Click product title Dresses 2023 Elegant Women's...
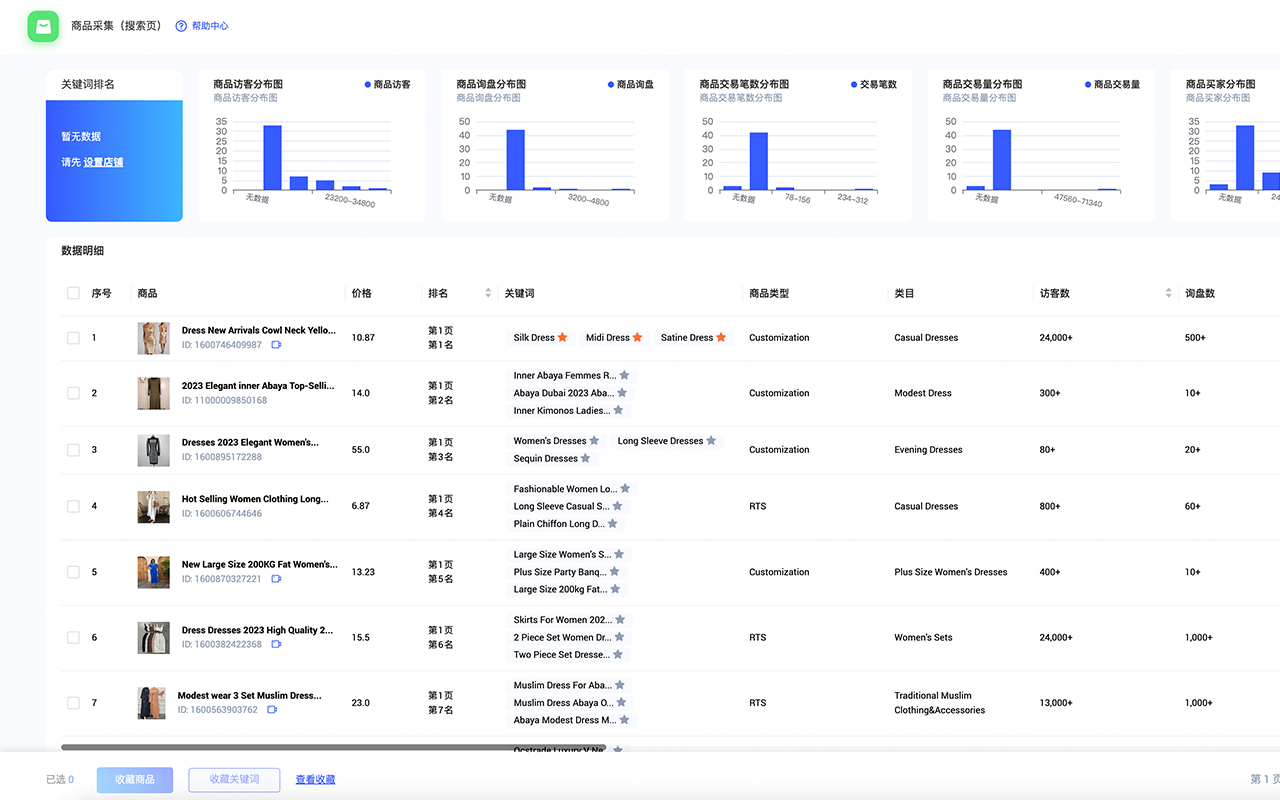Screen dimensions: 1280x800 coord(250,442)
